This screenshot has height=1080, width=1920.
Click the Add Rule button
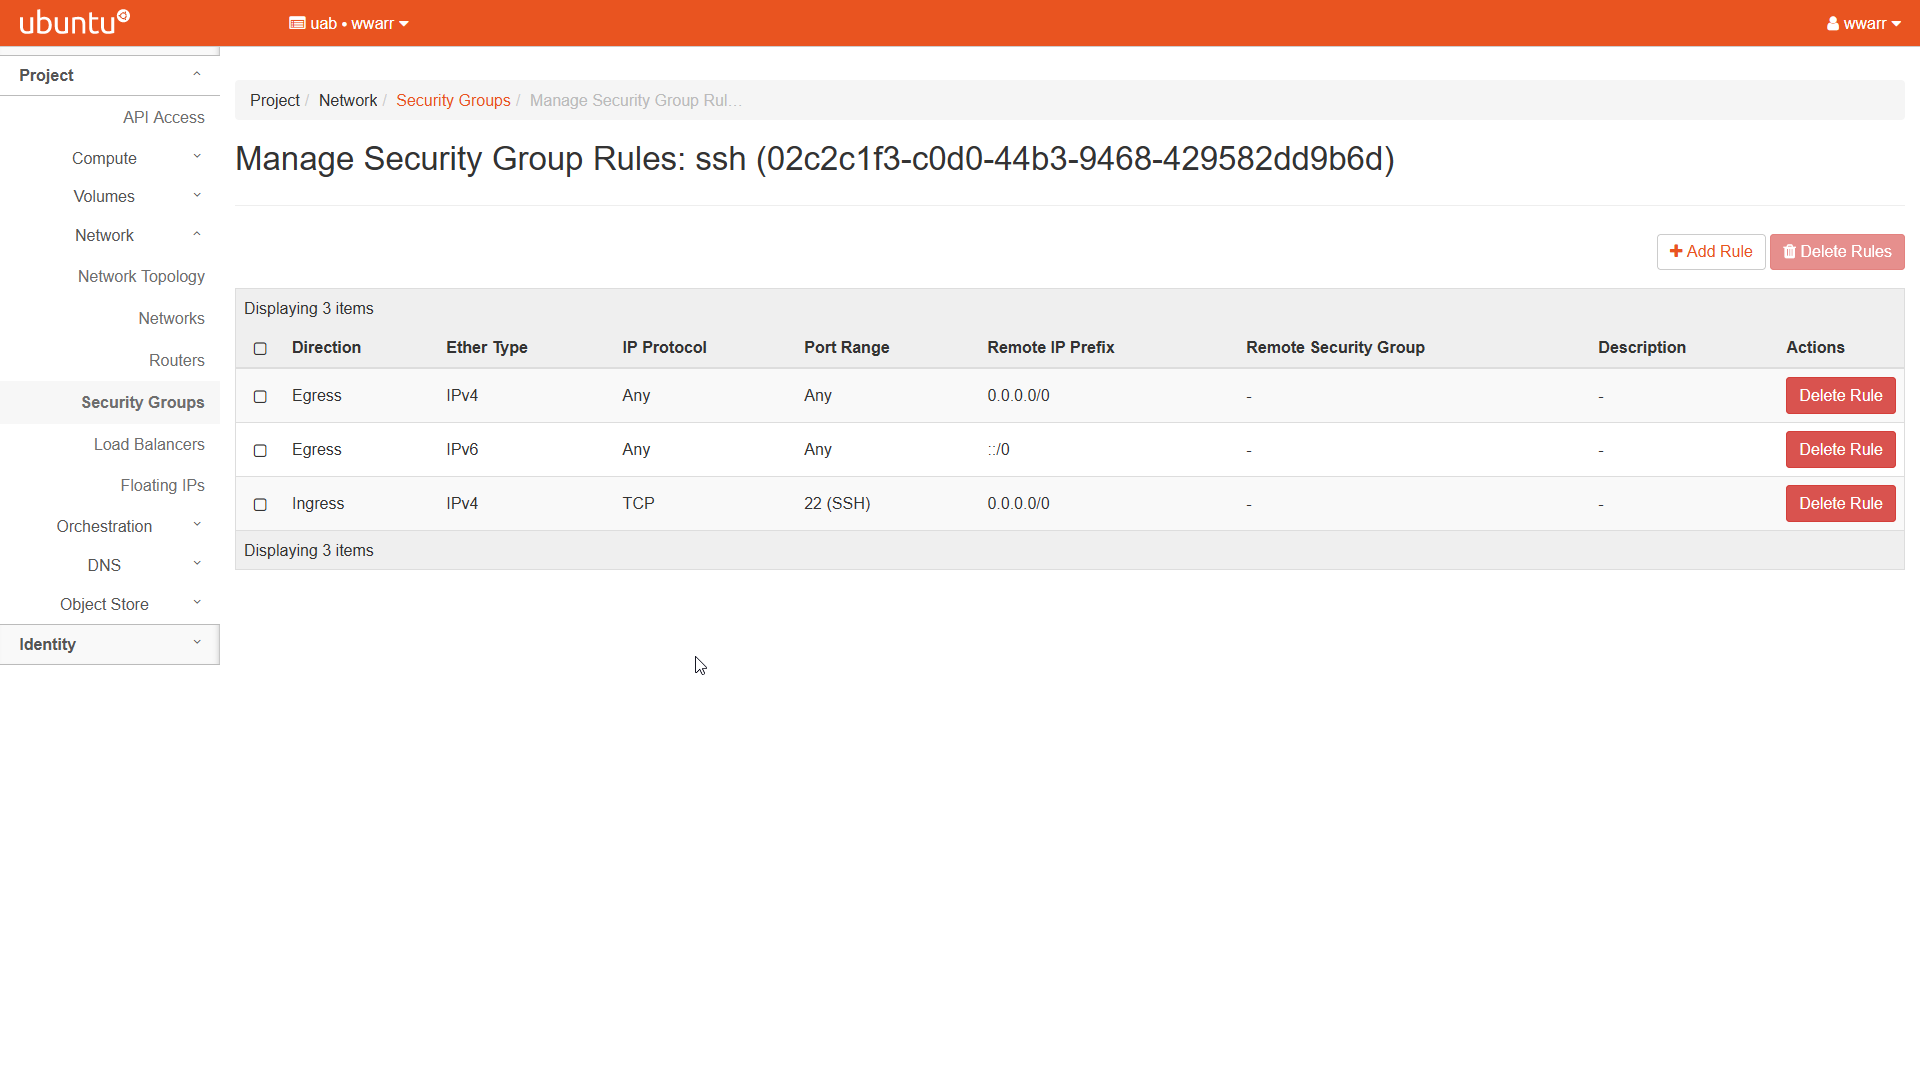pos(1710,252)
